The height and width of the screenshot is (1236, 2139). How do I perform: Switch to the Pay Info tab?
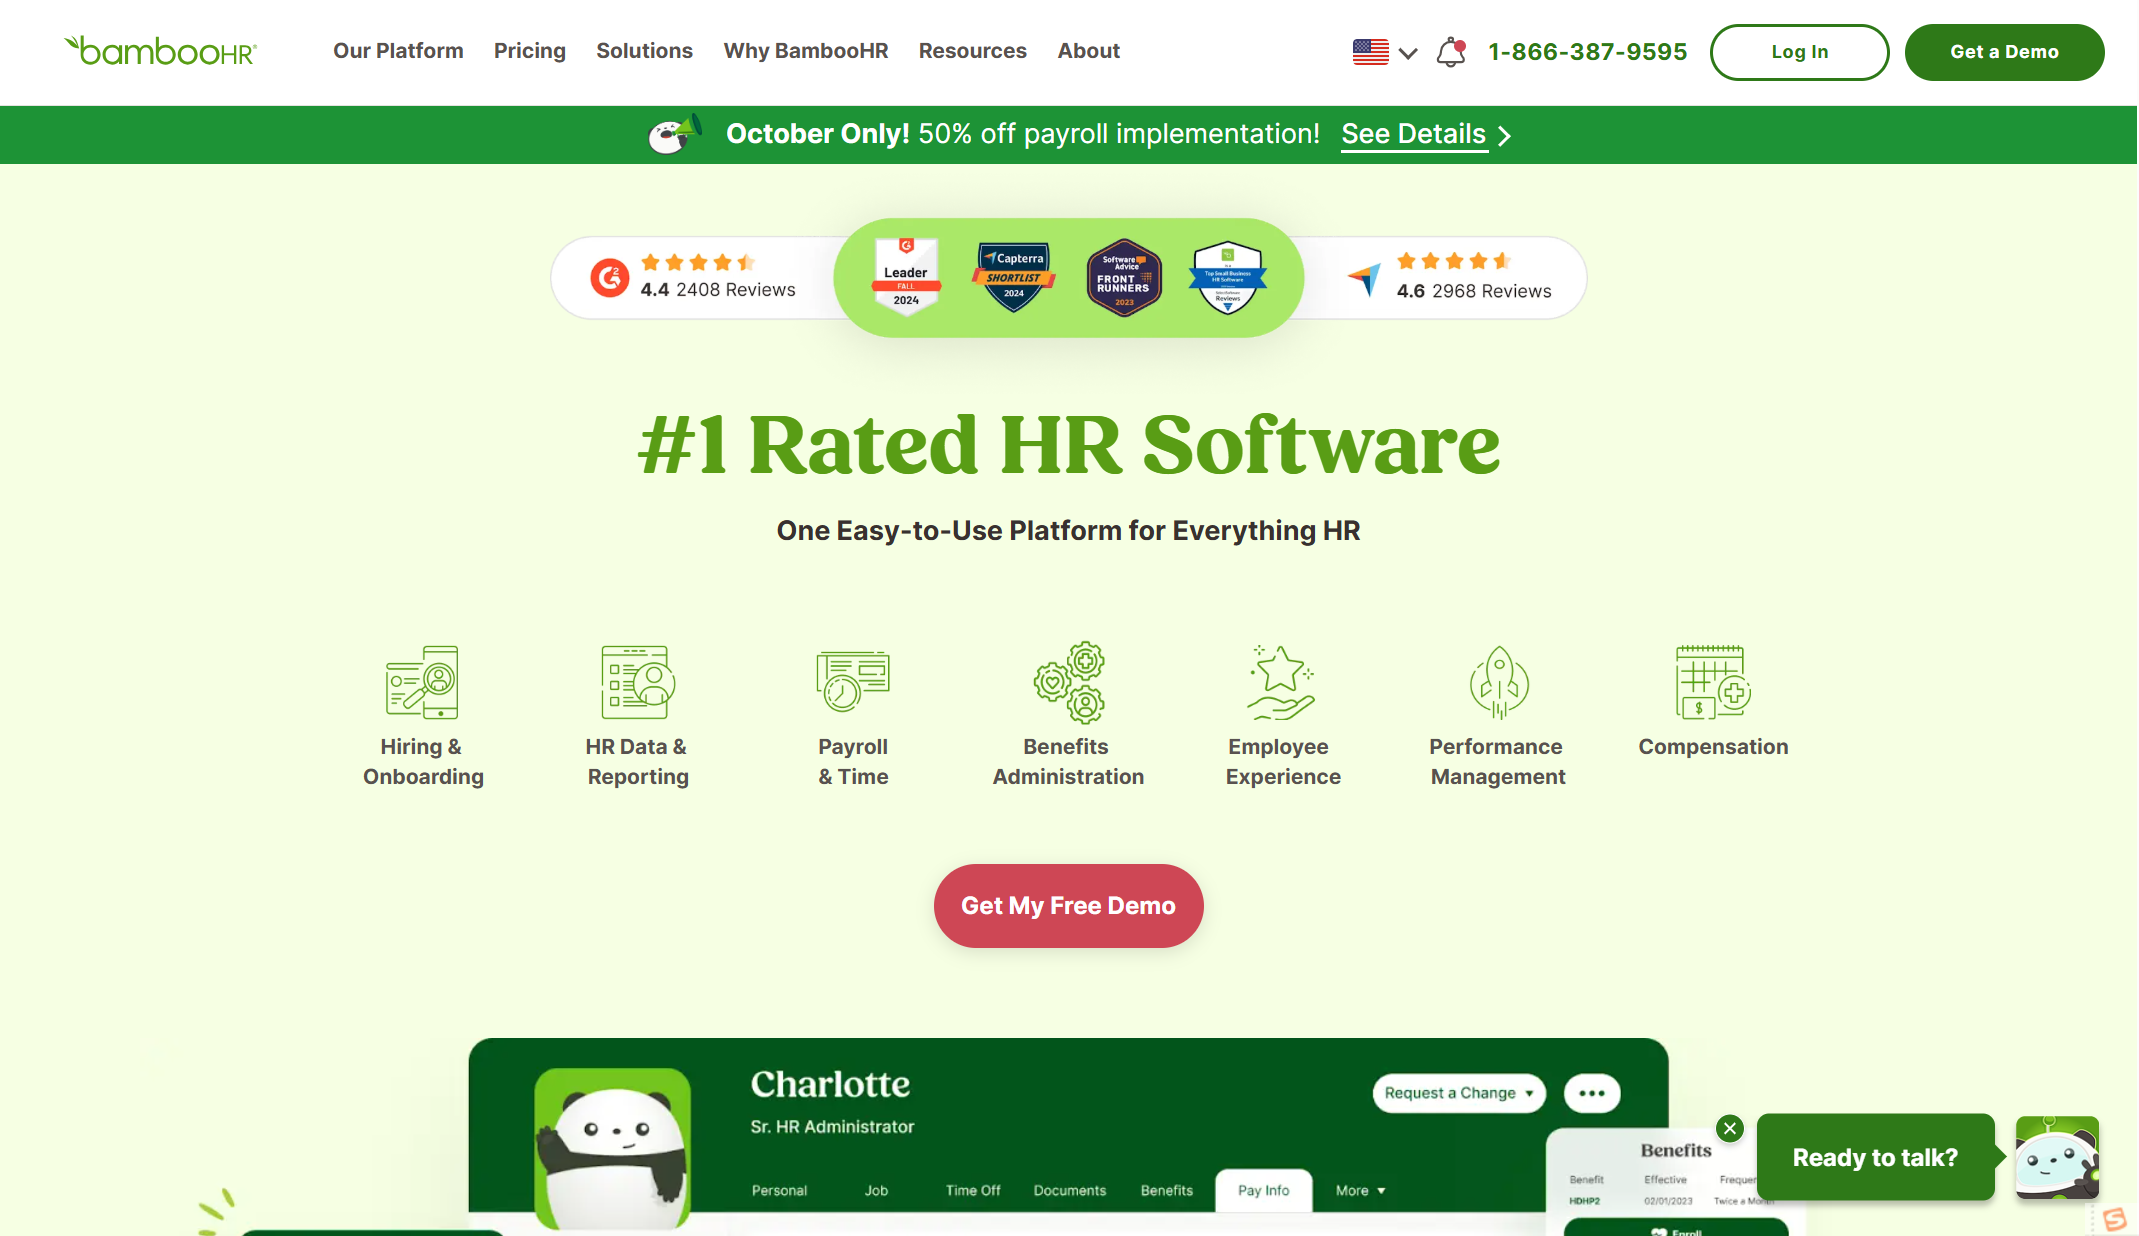(1263, 1190)
